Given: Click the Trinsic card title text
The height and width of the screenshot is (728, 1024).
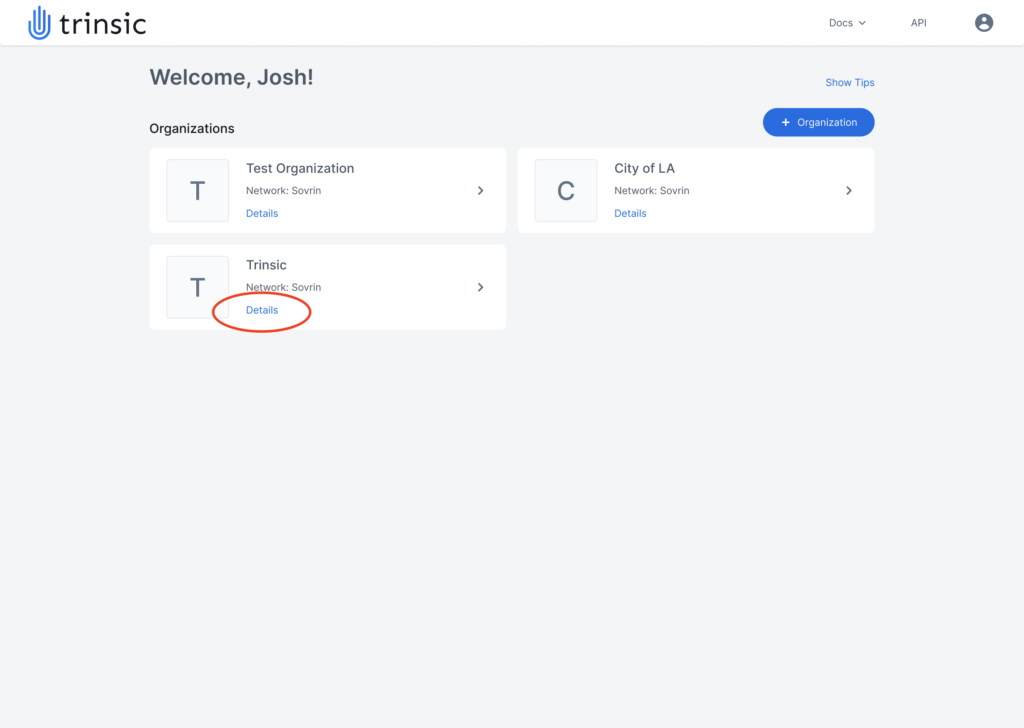Looking at the screenshot, I should [266, 265].
